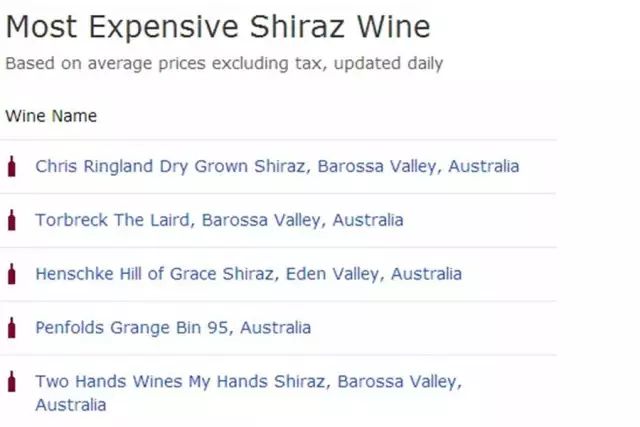Select the bottle icon next to Two Hands Wines

(x=12, y=381)
